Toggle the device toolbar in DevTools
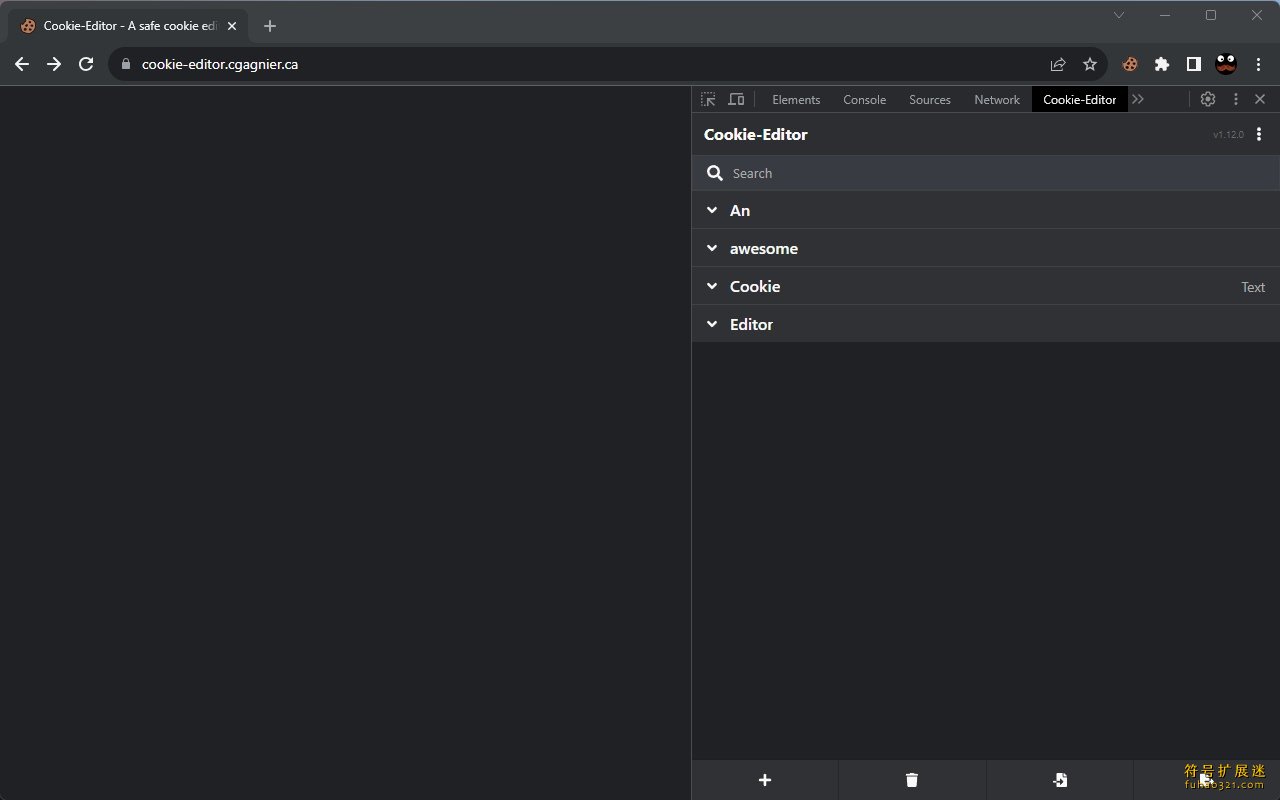 736,99
